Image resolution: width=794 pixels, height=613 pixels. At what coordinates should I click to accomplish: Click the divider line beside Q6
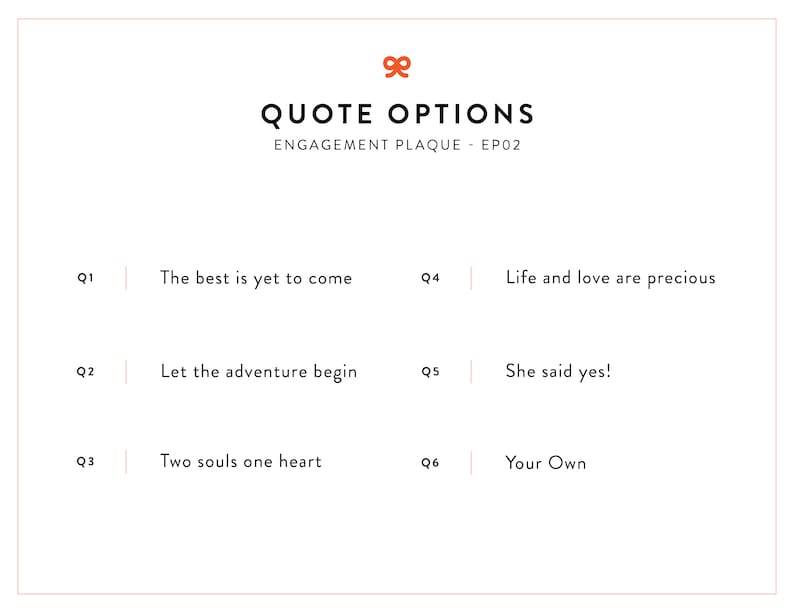tap(471, 463)
